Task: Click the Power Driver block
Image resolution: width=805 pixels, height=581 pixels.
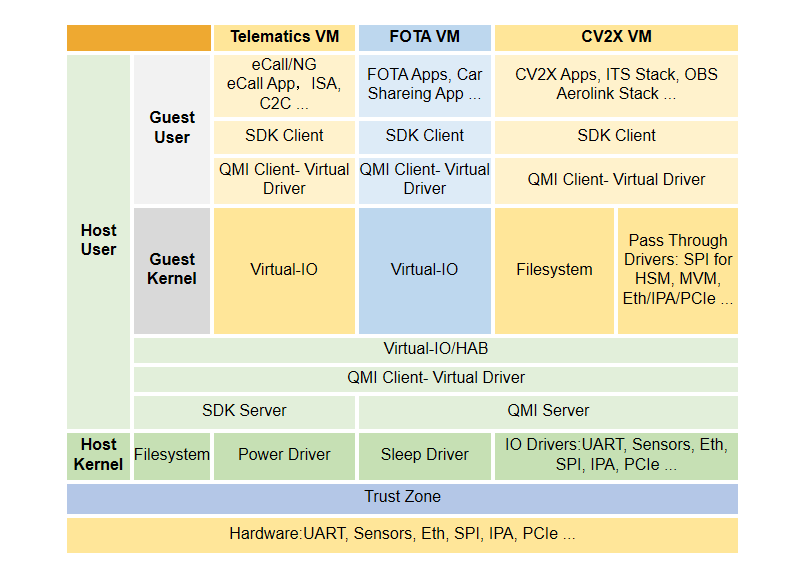Action: point(284,455)
